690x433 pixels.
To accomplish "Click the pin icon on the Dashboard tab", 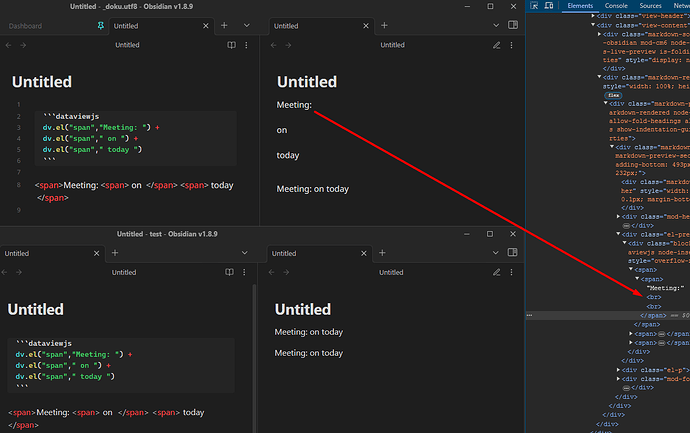I will [x=101, y=26].
